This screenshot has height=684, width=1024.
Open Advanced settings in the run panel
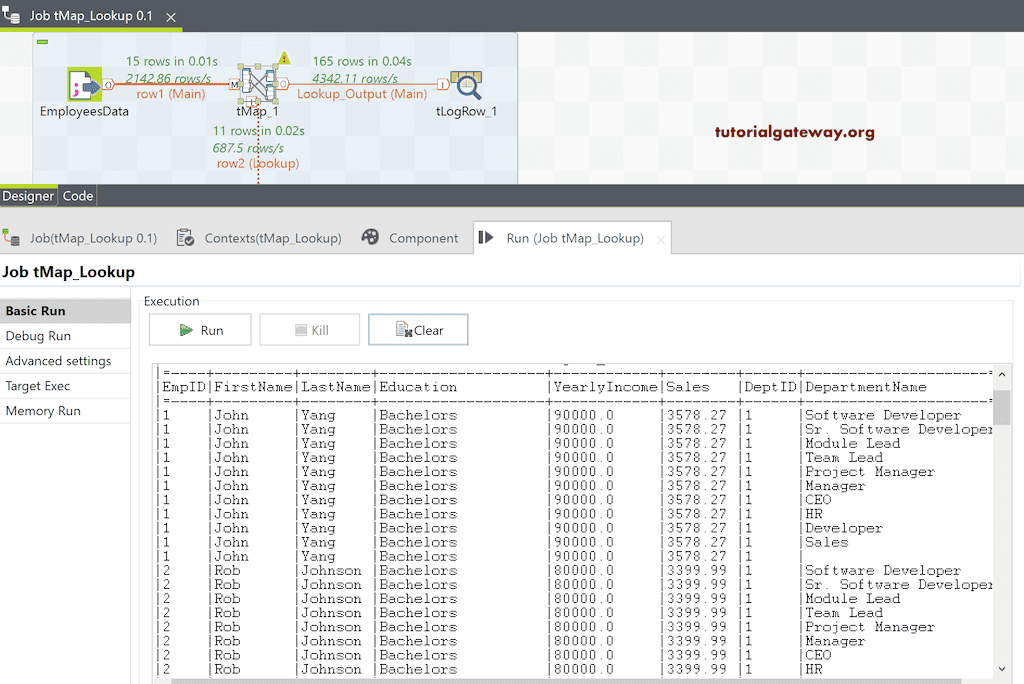[x=58, y=361]
